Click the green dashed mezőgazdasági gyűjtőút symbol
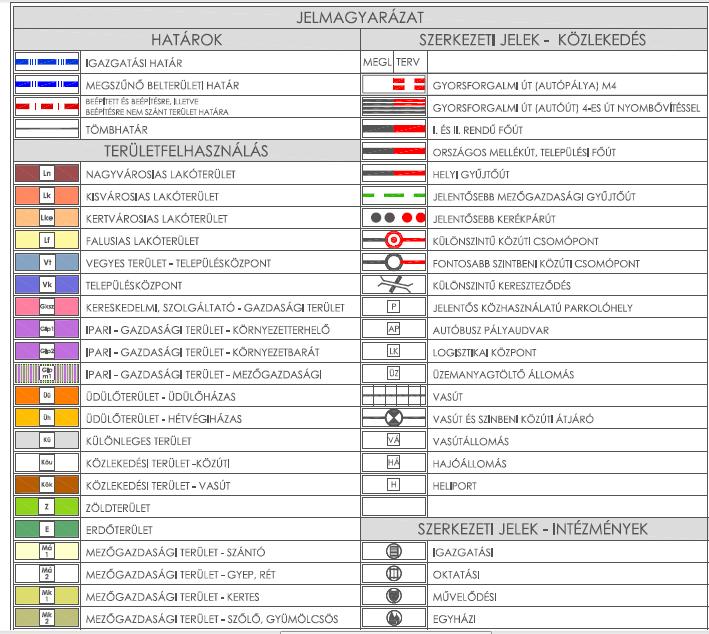Image resolution: width=709 pixels, height=634 pixels. [394, 195]
